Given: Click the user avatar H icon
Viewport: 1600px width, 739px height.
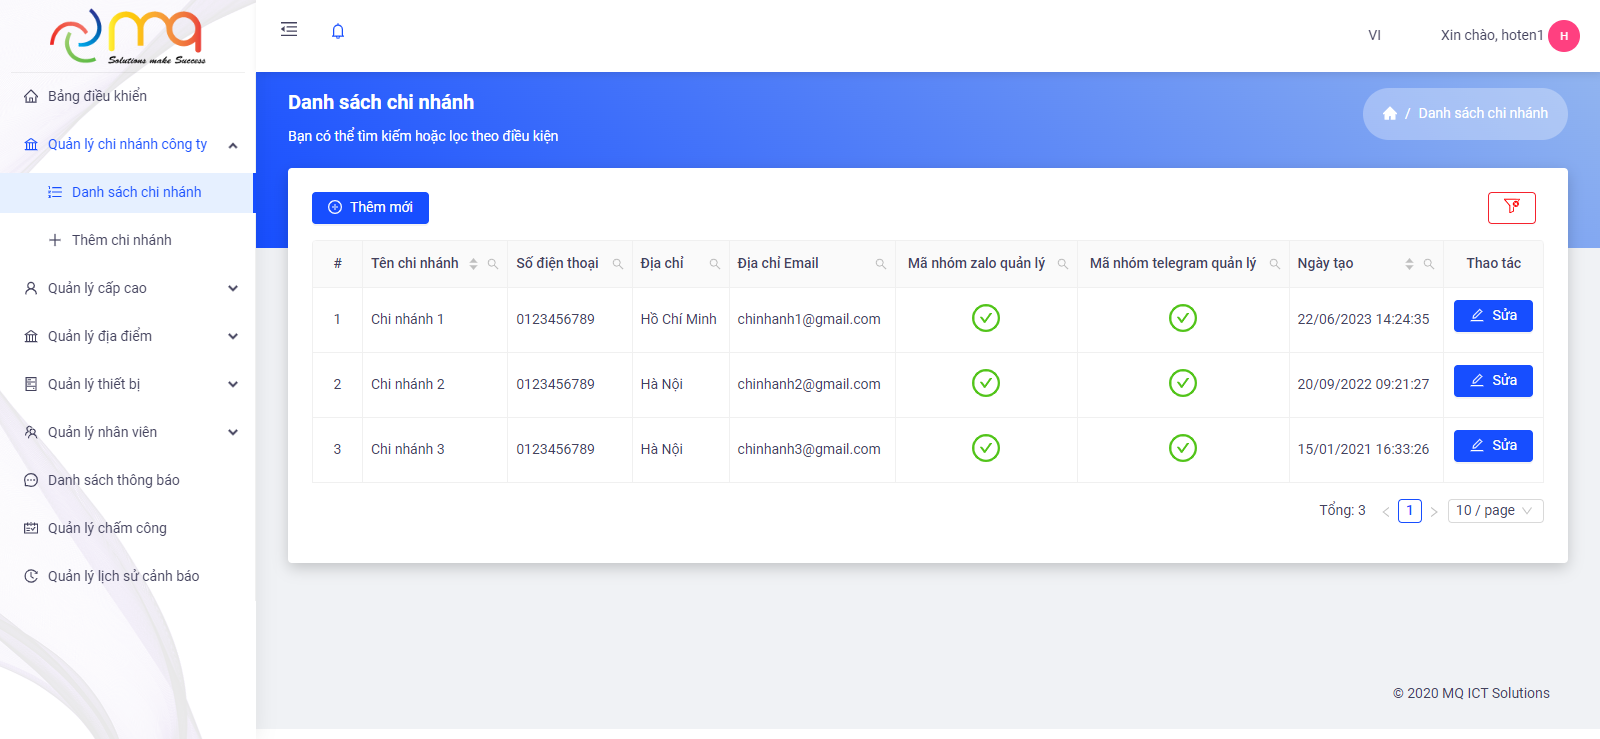Looking at the screenshot, I should [1563, 36].
